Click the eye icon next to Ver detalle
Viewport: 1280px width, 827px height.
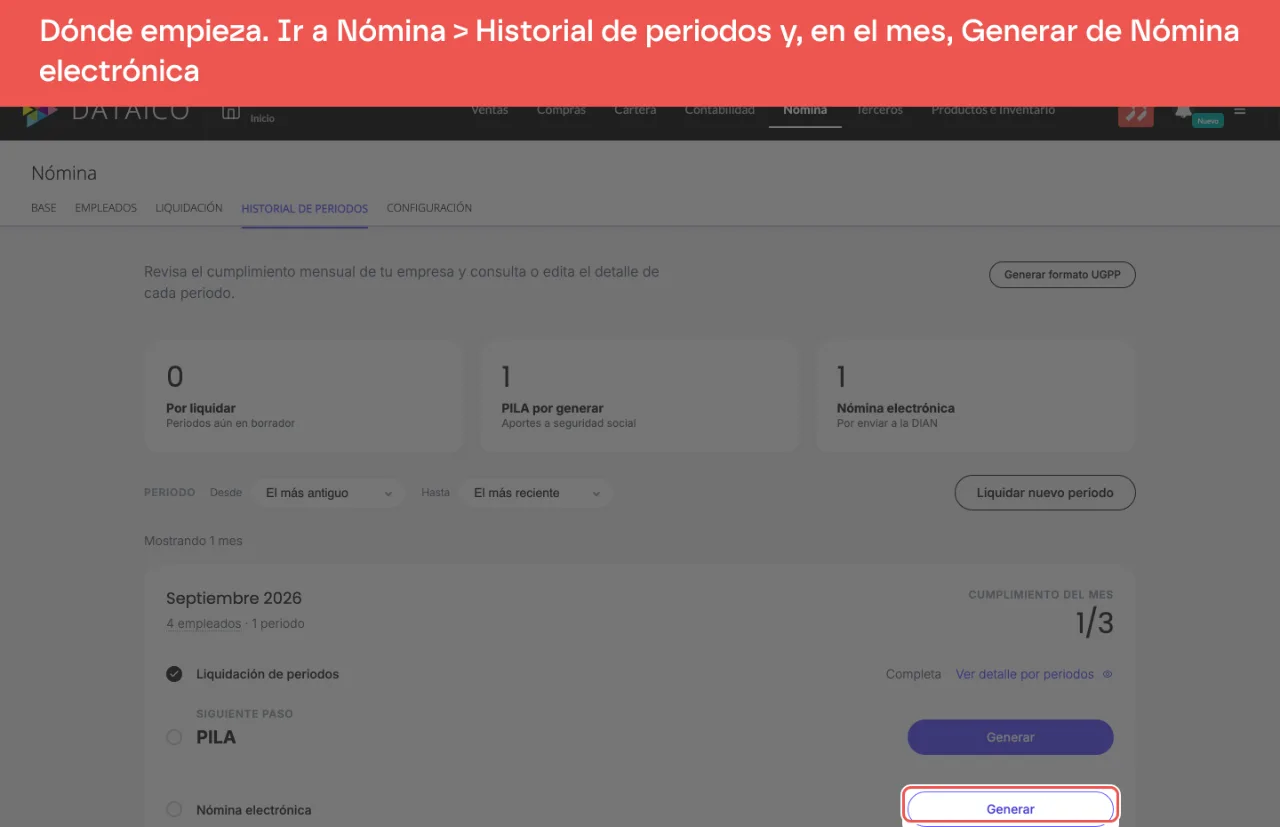pos(1107,674)
